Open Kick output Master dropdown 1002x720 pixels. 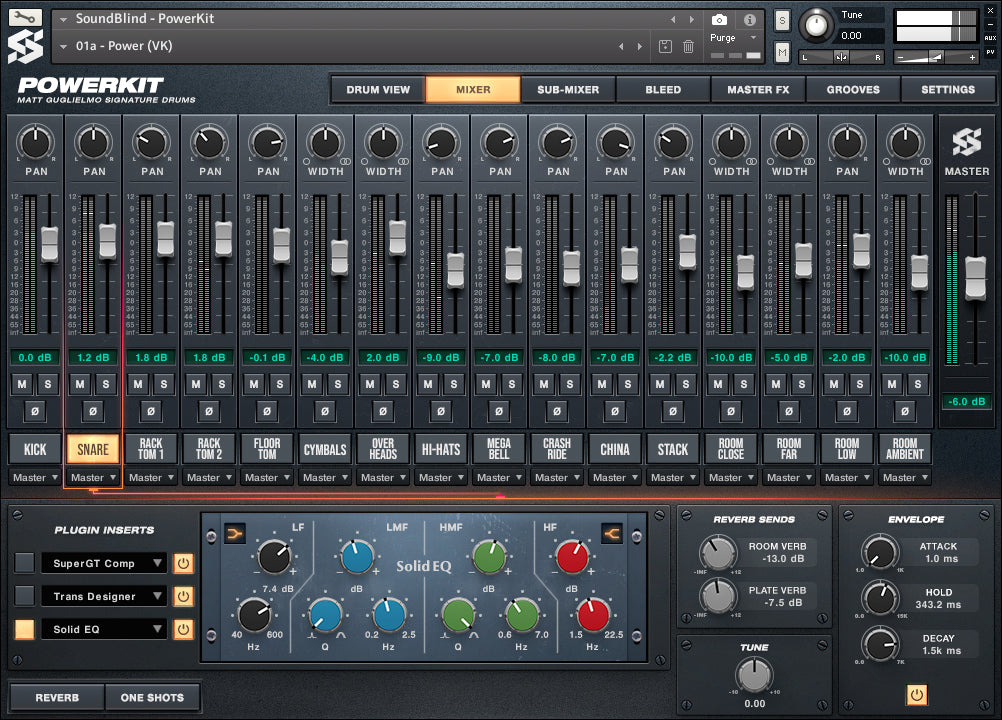click(x=35, y=477)
